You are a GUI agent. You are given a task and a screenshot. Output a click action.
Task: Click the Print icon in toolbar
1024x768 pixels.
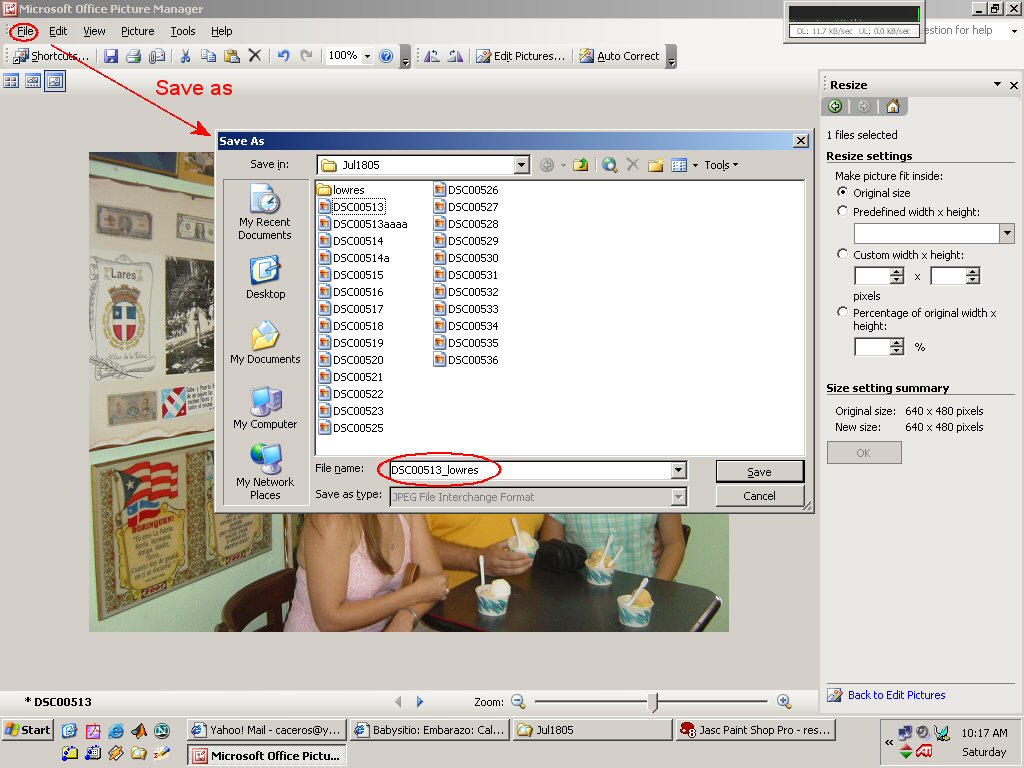pyautogui.click(x=133, y=57)
